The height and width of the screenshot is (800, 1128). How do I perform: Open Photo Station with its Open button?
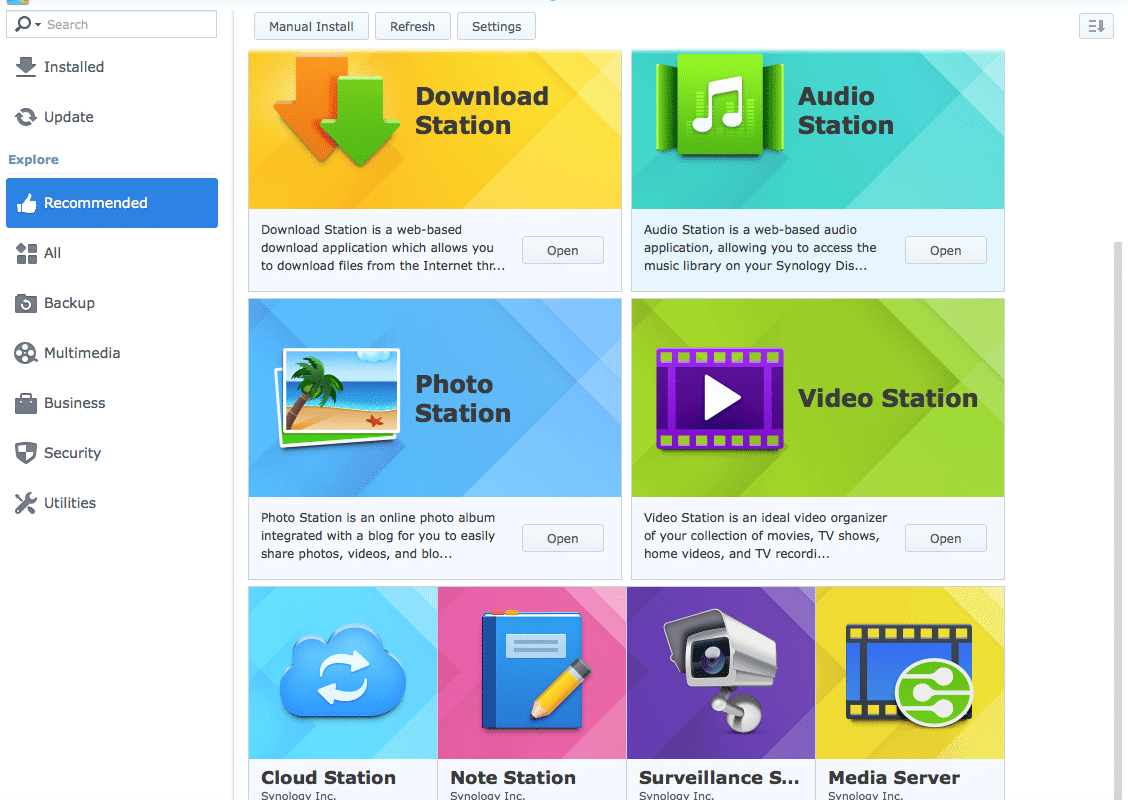tap(563, 538)
